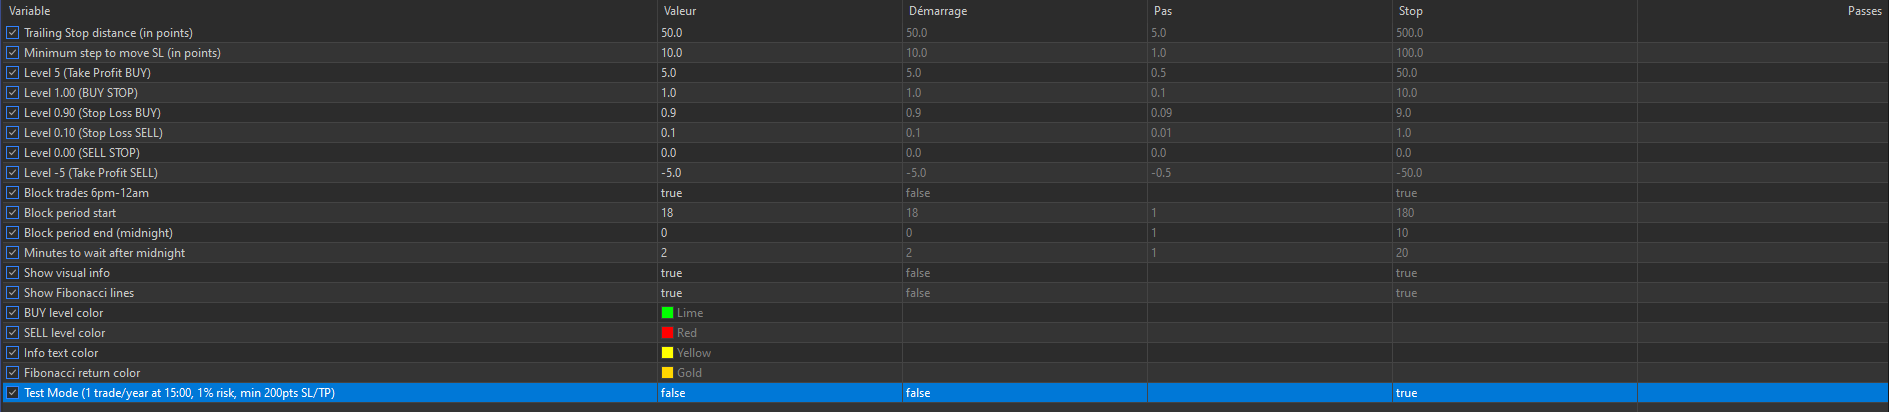Uncheck the Test Mode row checkbox
Image resolution: width=1889 pixels, height=412 pixels.
(12, 393)
